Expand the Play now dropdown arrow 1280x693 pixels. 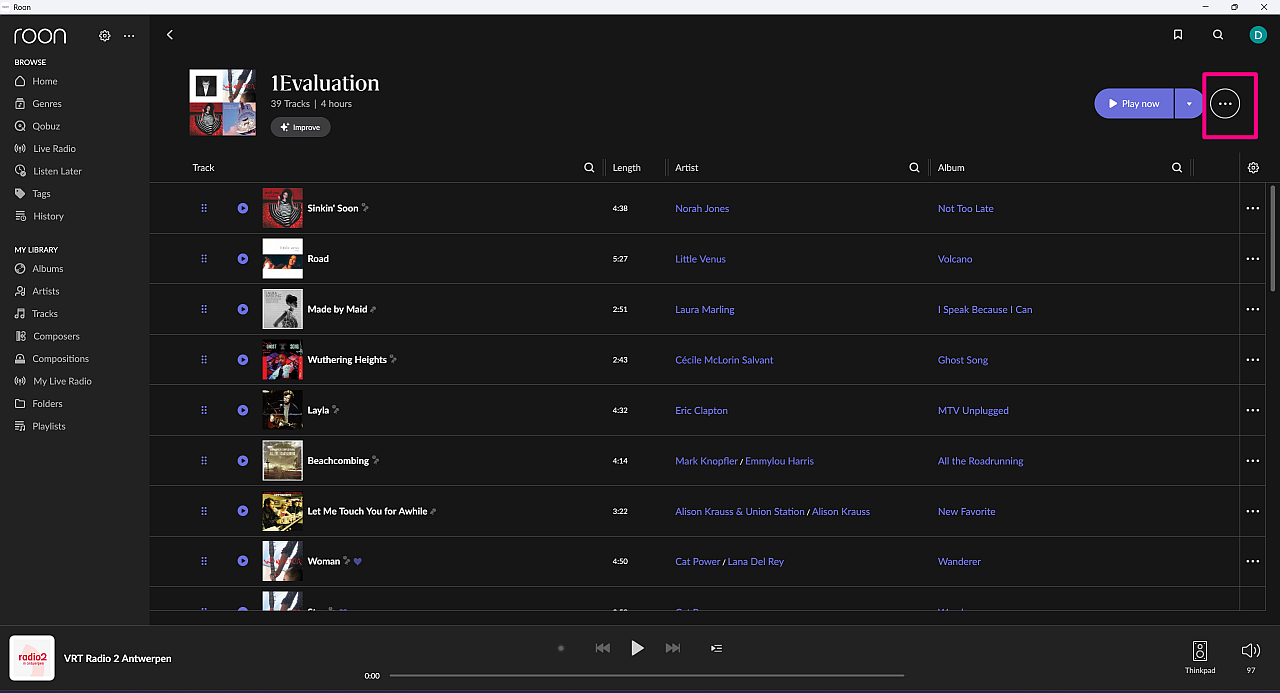click(x=1189, y=104)
